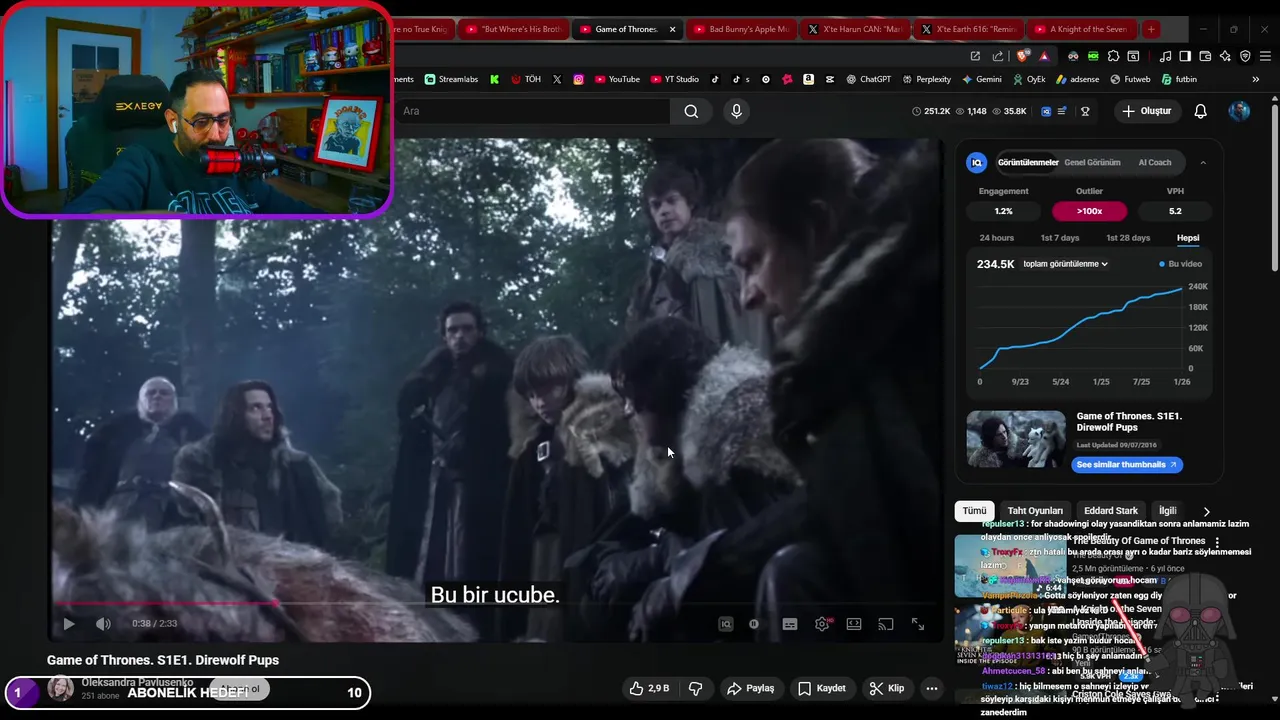1280x720 pixels.
Task: Open the AI Coach tab
Action: click(x=1154, y=162)
